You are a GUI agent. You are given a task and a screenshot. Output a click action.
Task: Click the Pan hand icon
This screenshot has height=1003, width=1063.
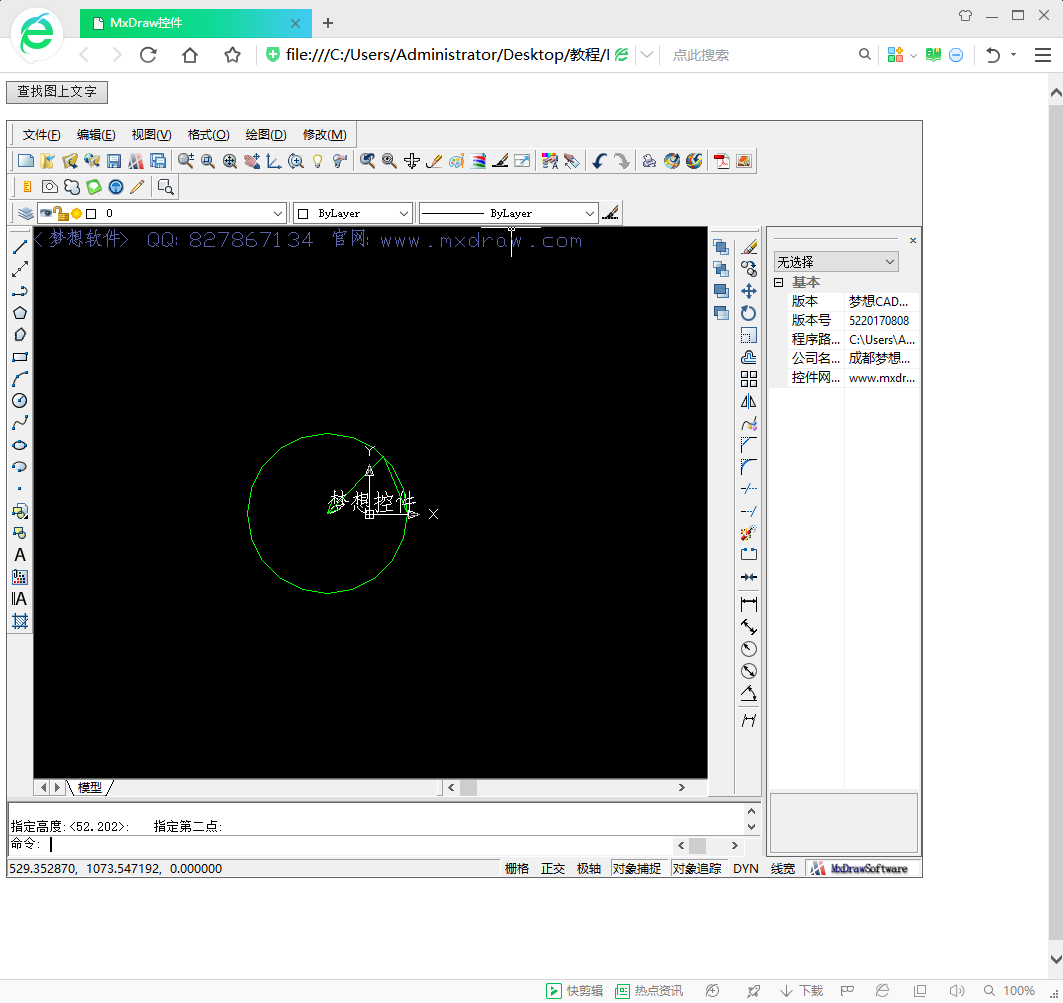tap(252, 161)
